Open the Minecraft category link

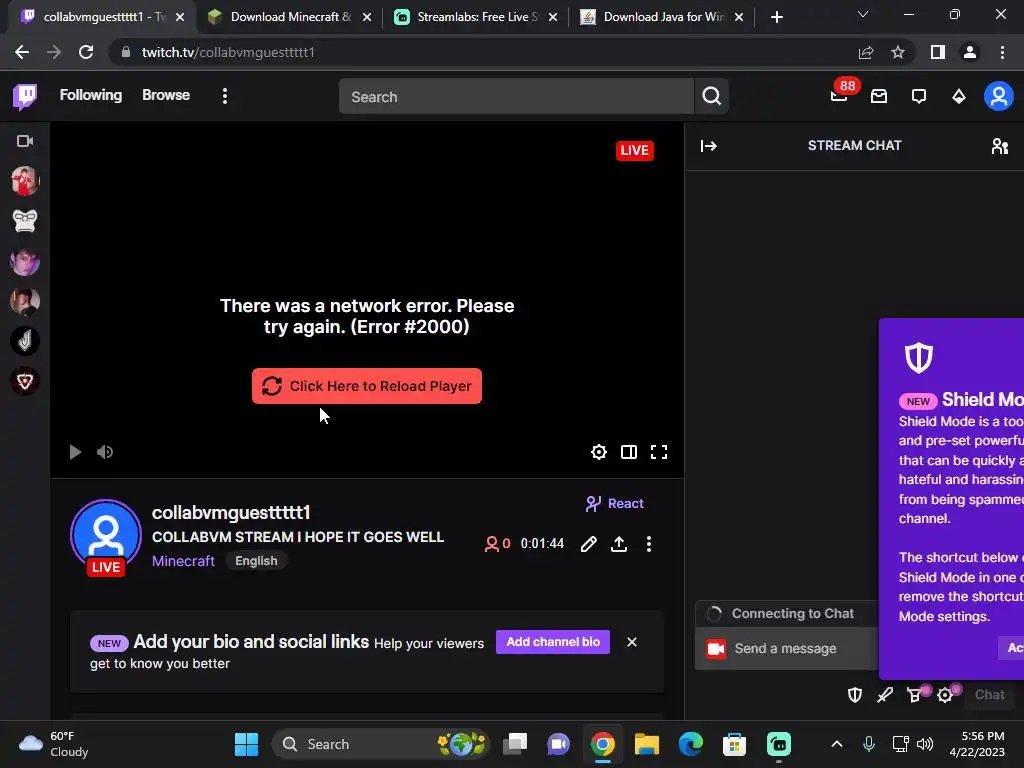pos(183,561)
